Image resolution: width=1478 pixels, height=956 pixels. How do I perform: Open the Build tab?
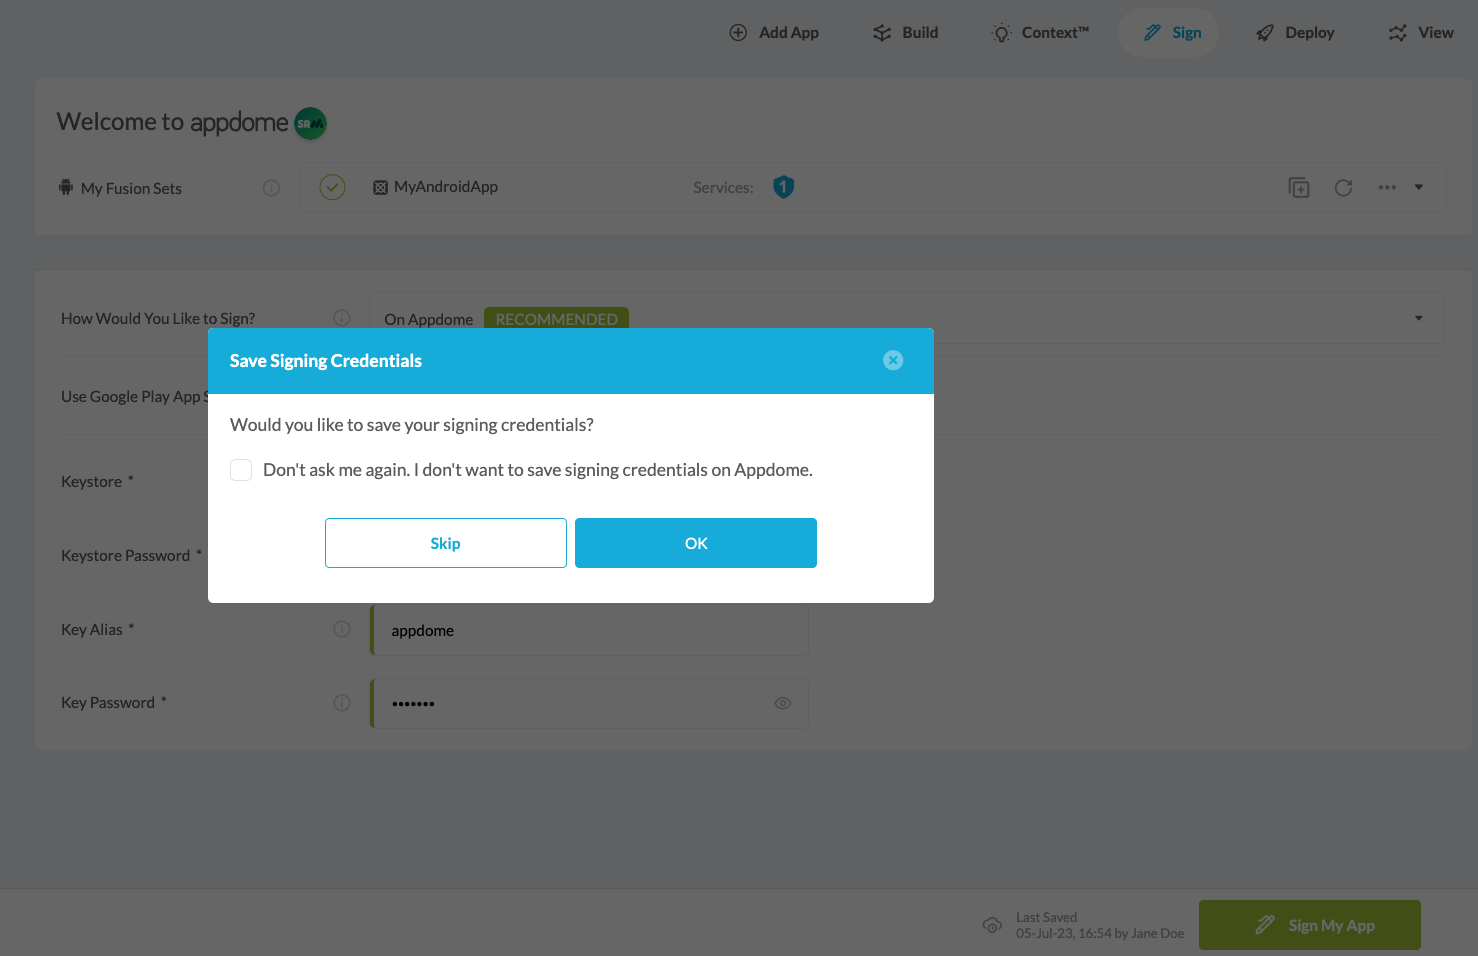point(905,33)
